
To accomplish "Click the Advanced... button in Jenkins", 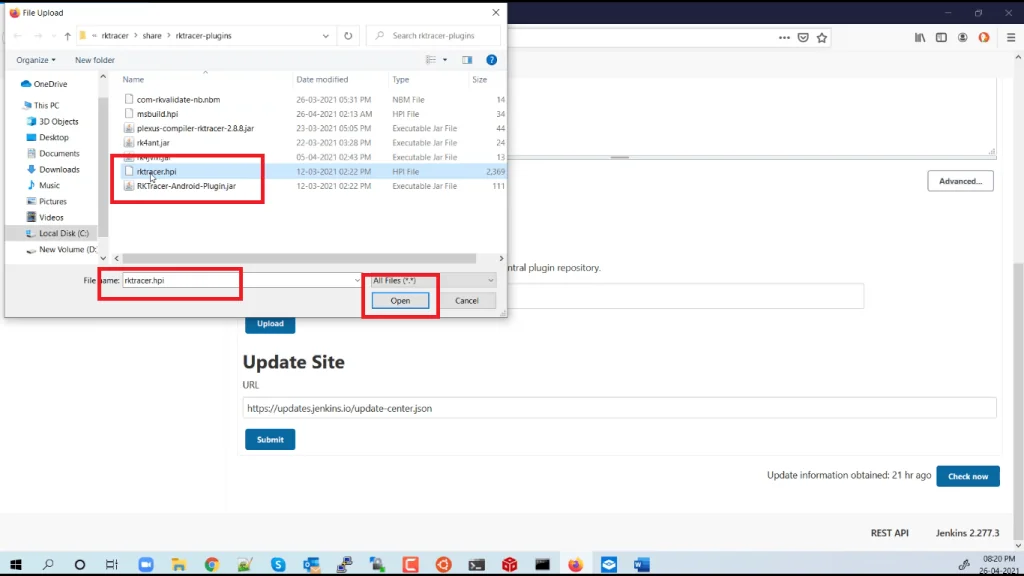I will 961,182.
